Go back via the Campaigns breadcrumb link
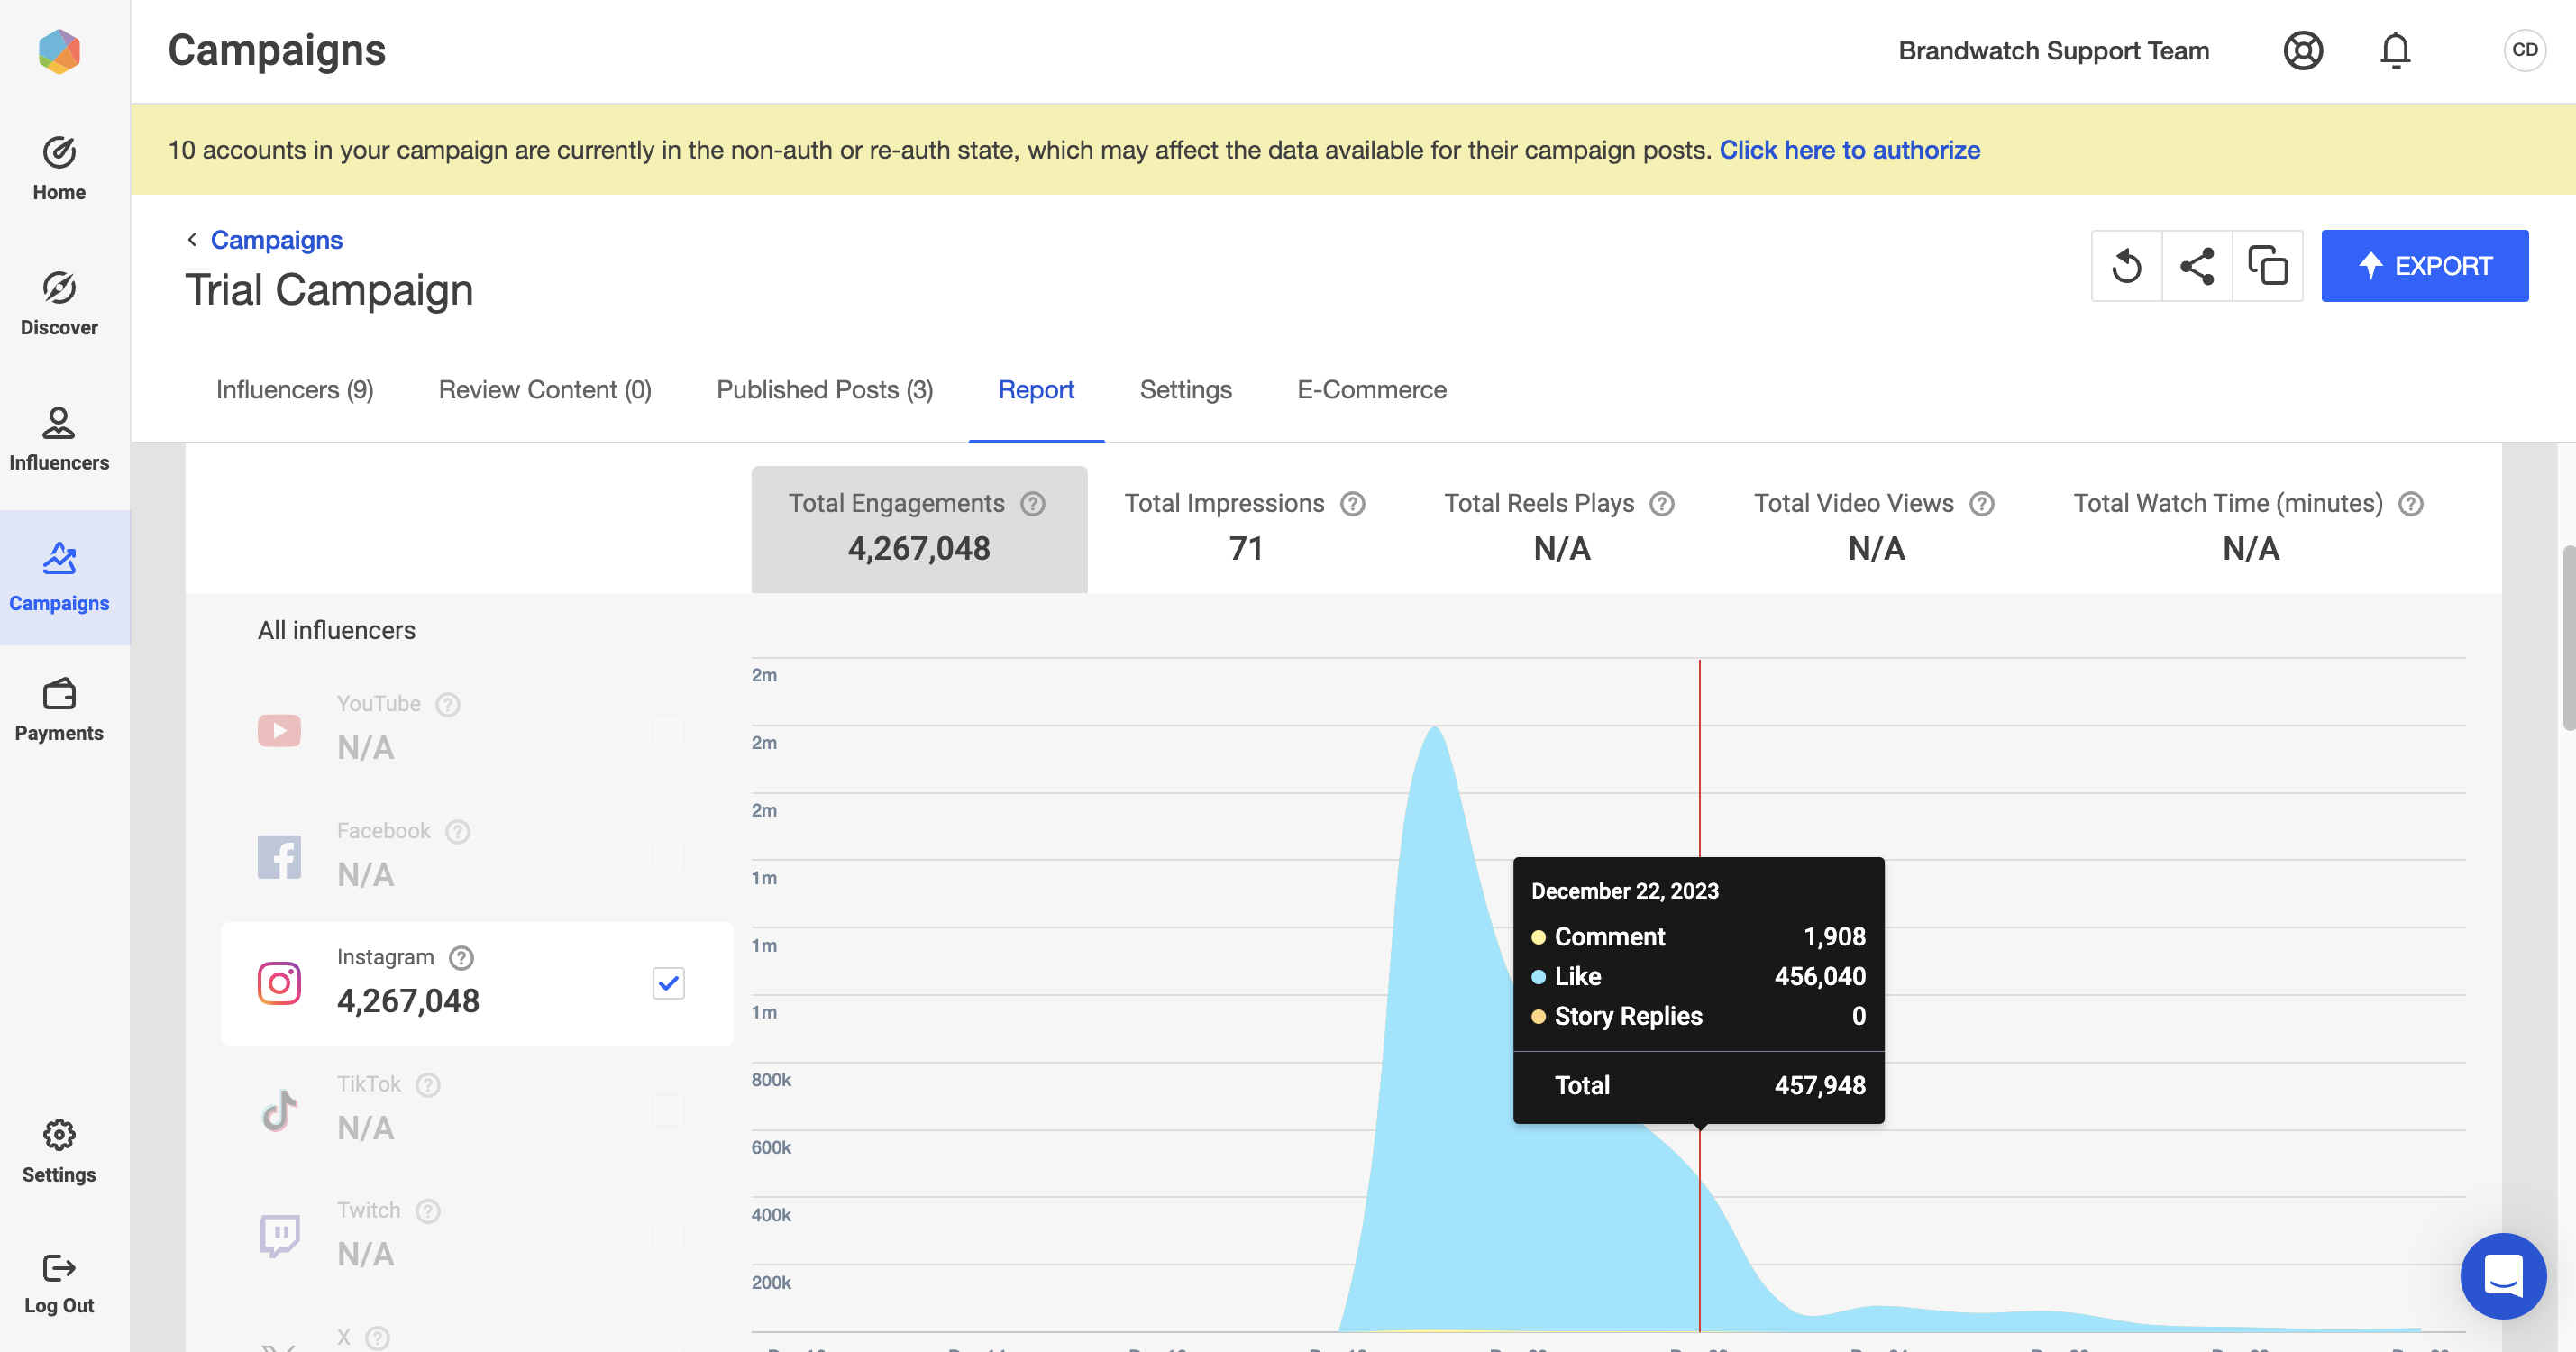The image size is (2576, 1352). (x=276, y=240)
